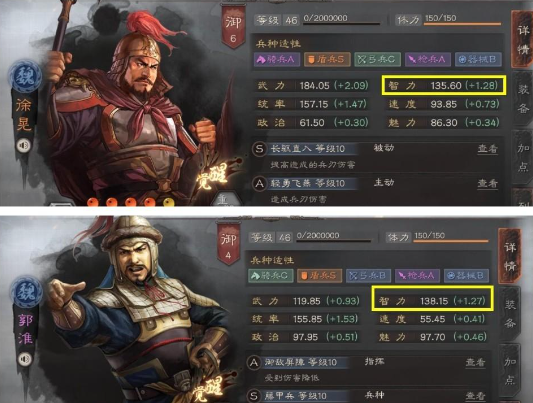The width and height of the screenshot is (533, 403).
Task: Open Xu Huang's 详情 tab
Action: tap(522, 39)
